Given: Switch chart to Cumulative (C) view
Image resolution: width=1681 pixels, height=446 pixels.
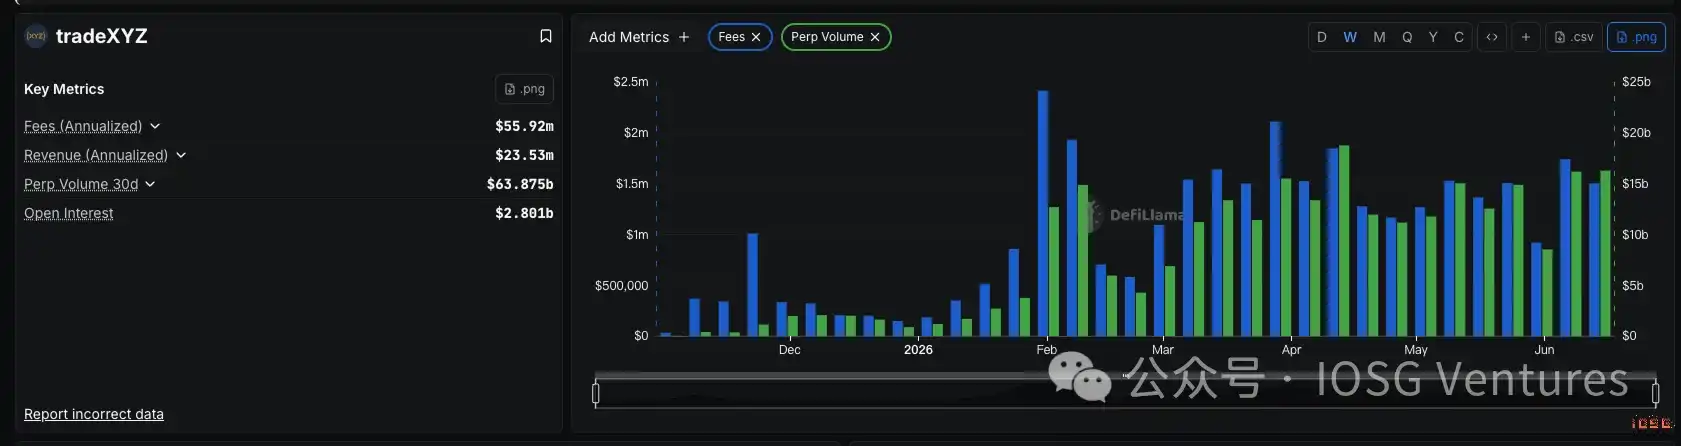Looking at the screenshot, I should 1459,37.
